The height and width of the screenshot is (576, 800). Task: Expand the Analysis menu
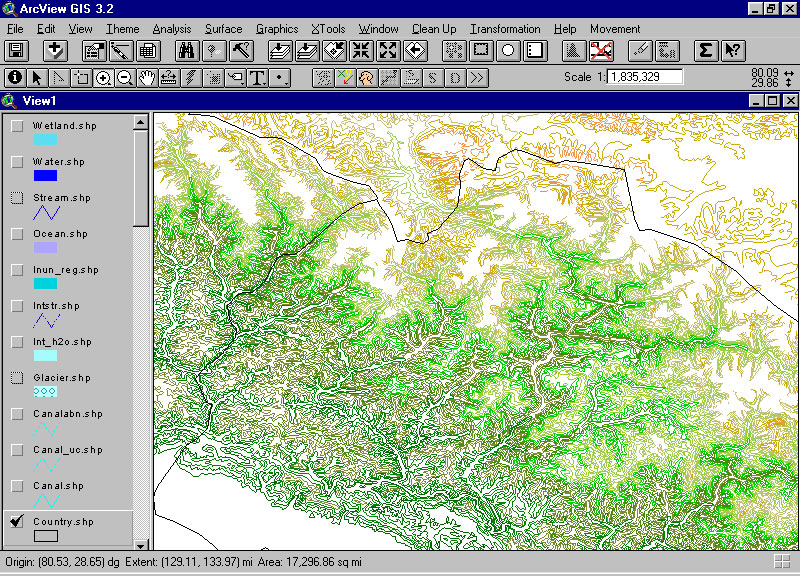(171, 29)
